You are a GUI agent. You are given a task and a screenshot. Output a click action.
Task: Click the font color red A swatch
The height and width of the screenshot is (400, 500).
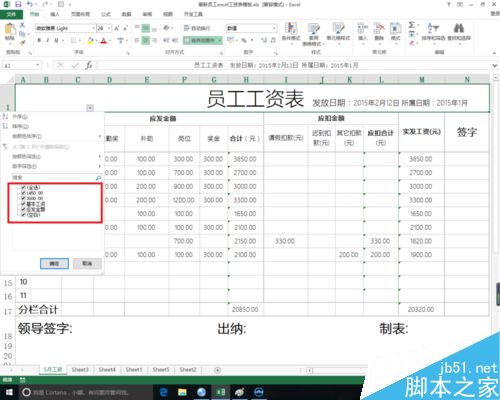pos(104,41)
